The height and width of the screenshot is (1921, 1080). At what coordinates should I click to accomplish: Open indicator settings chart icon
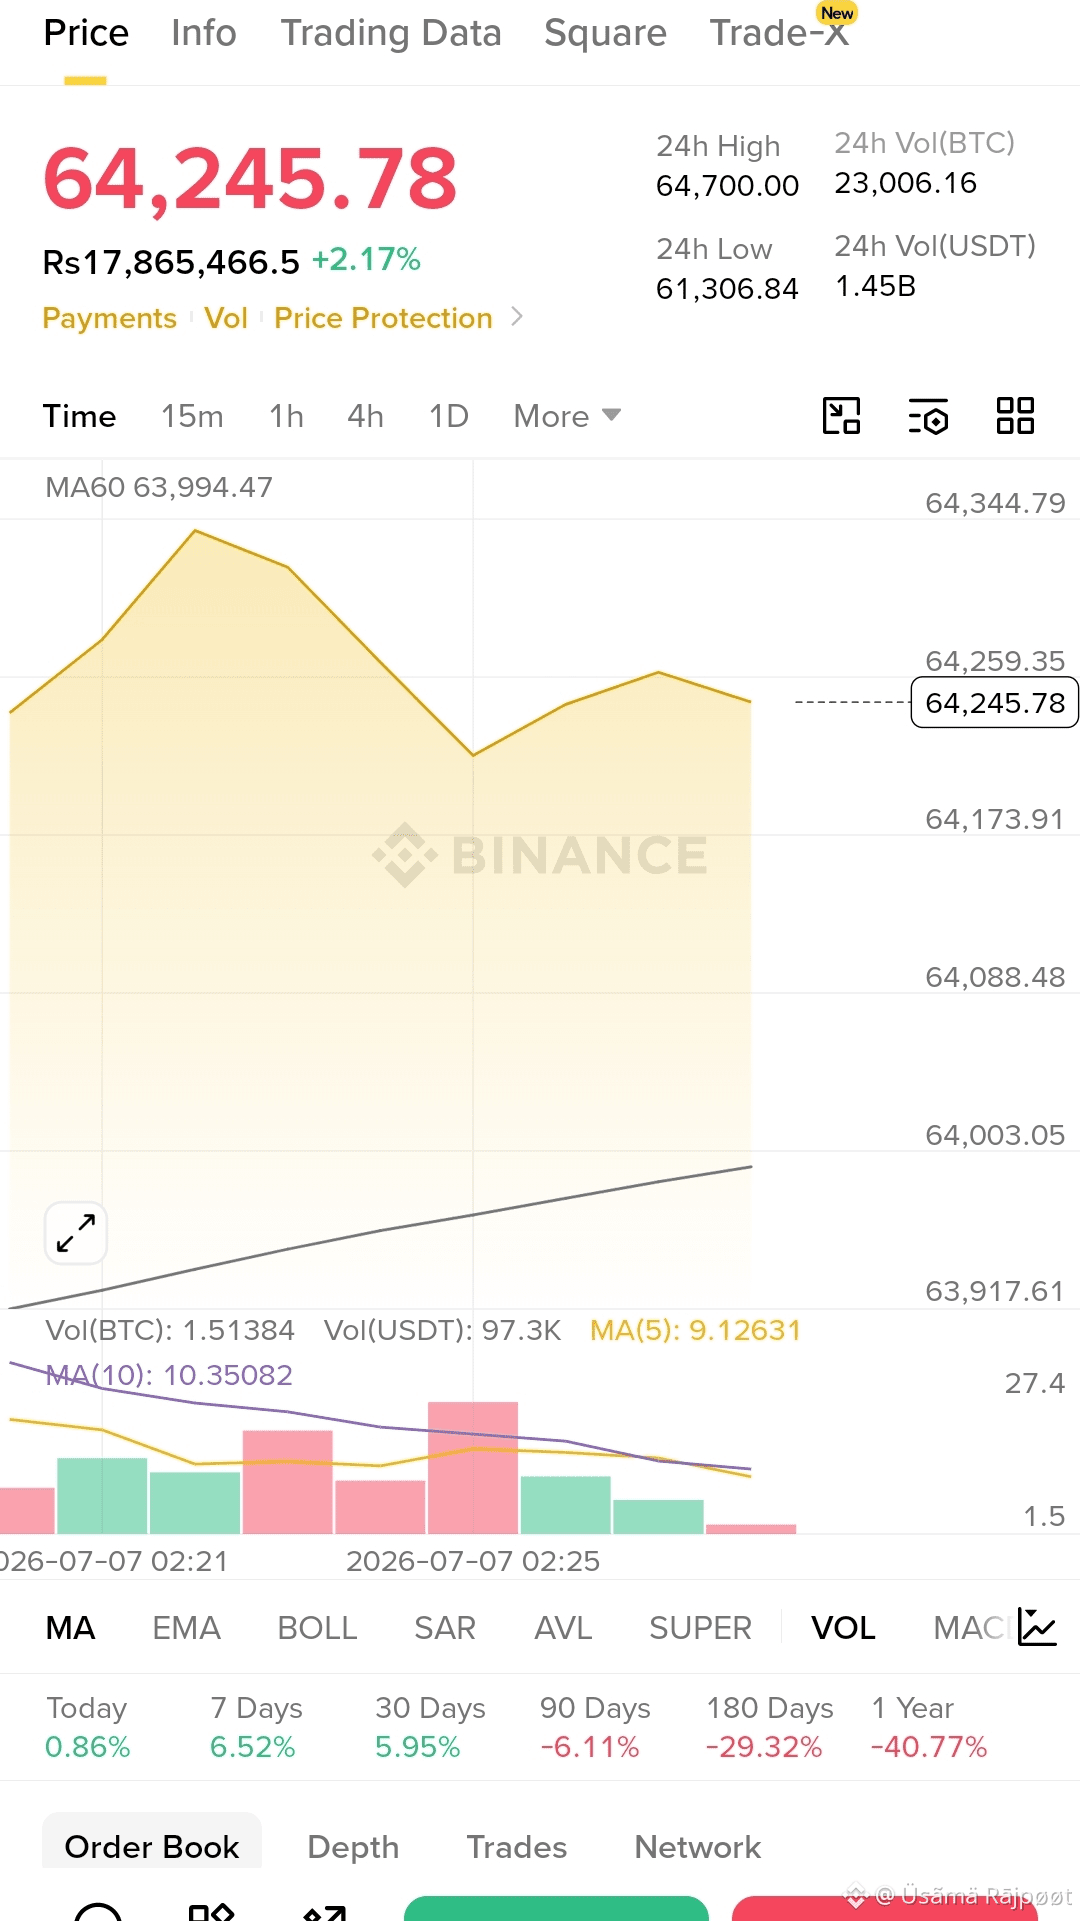click(x=1037, y=1627)
